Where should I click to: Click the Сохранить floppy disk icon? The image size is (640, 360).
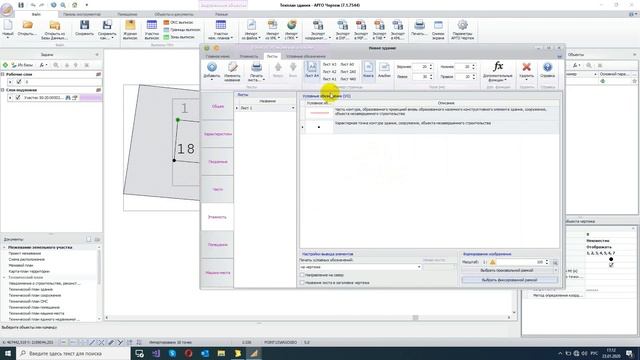click(x=84, y=25)
